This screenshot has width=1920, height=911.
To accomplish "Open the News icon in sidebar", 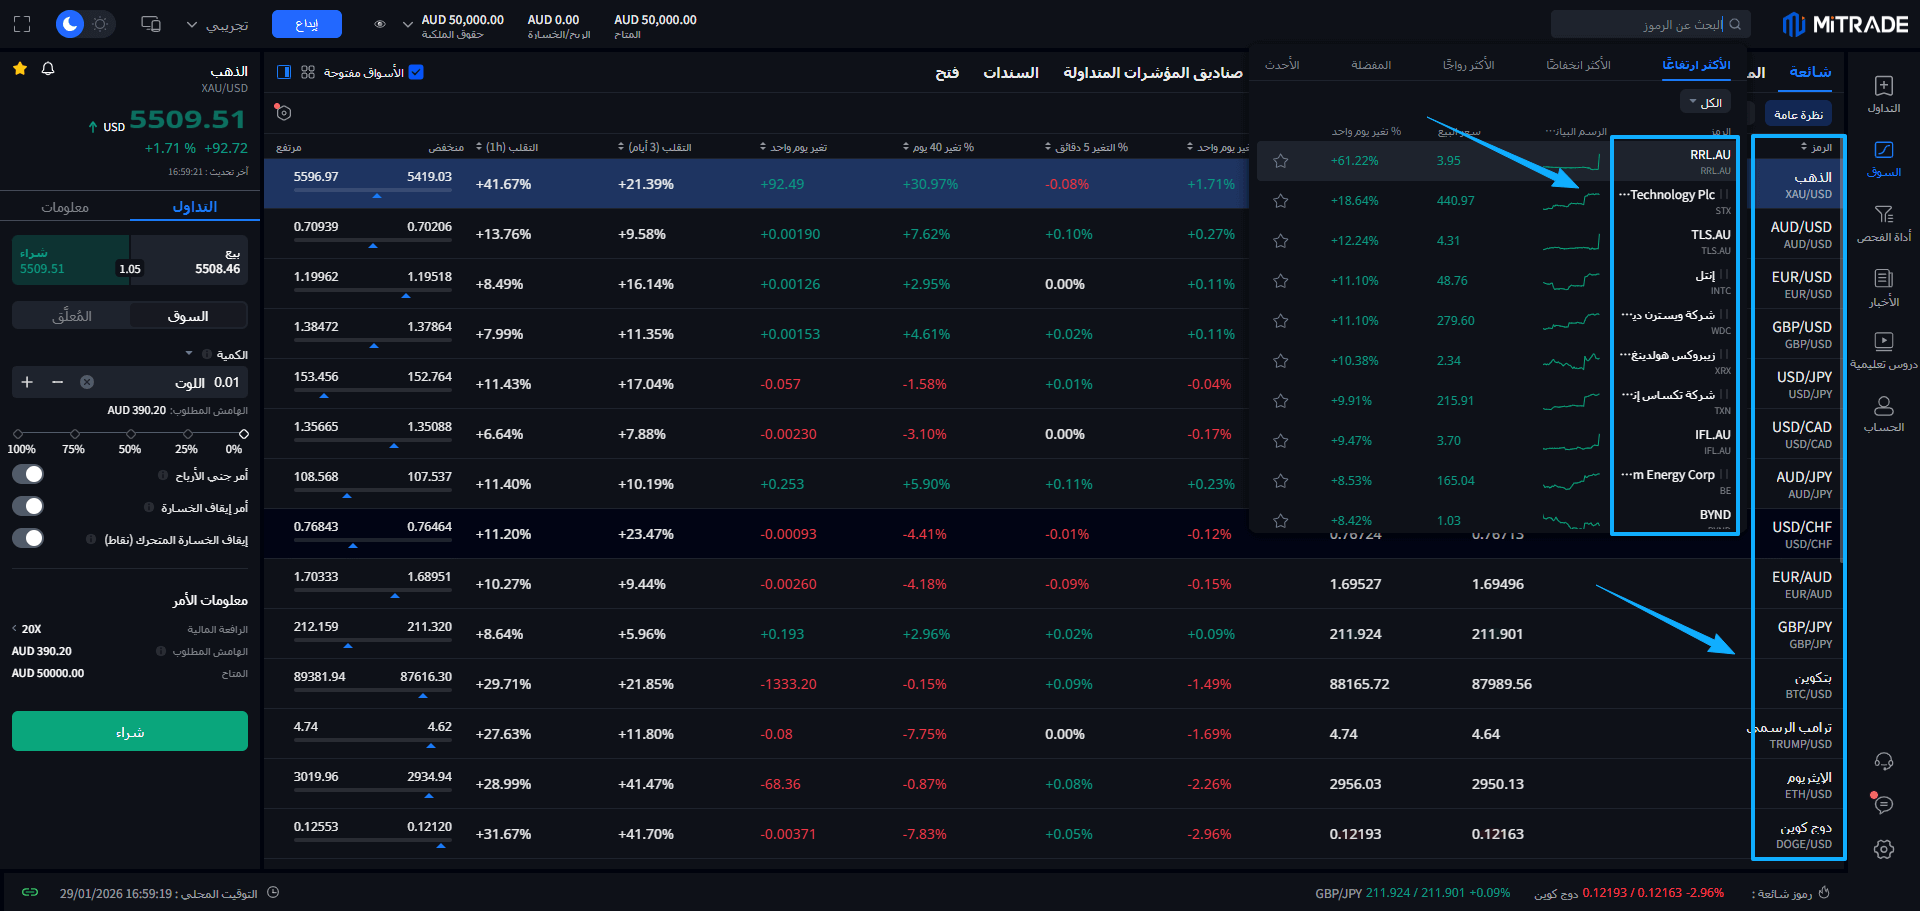I will 1883,286.
